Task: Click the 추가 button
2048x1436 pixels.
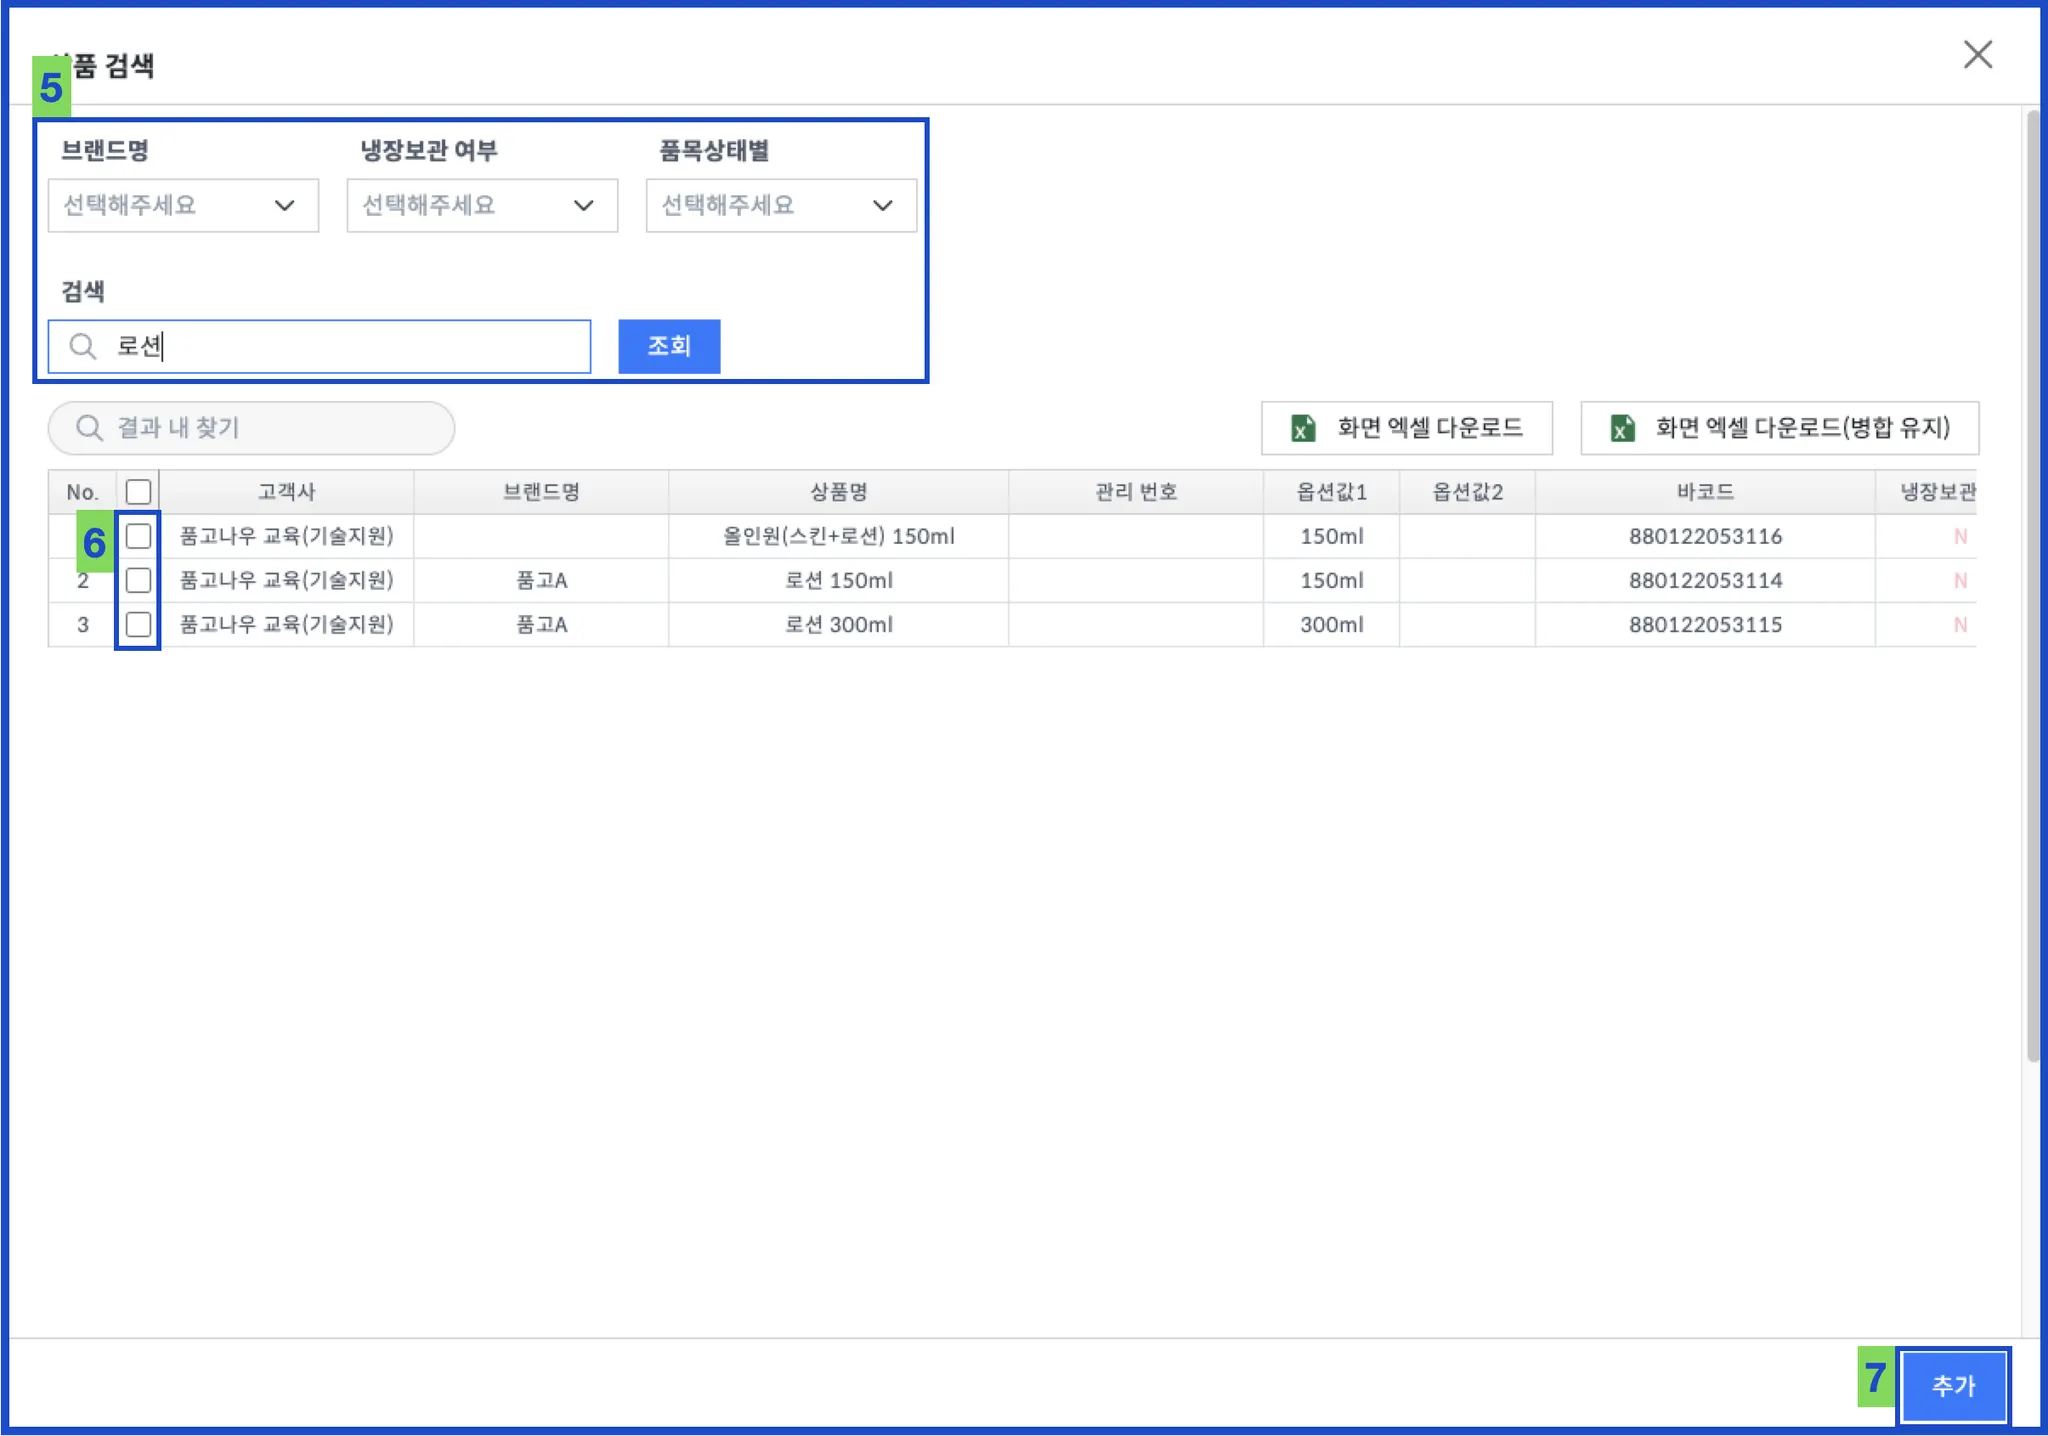Action: pyautogui.click(x=1953, y=1385)
